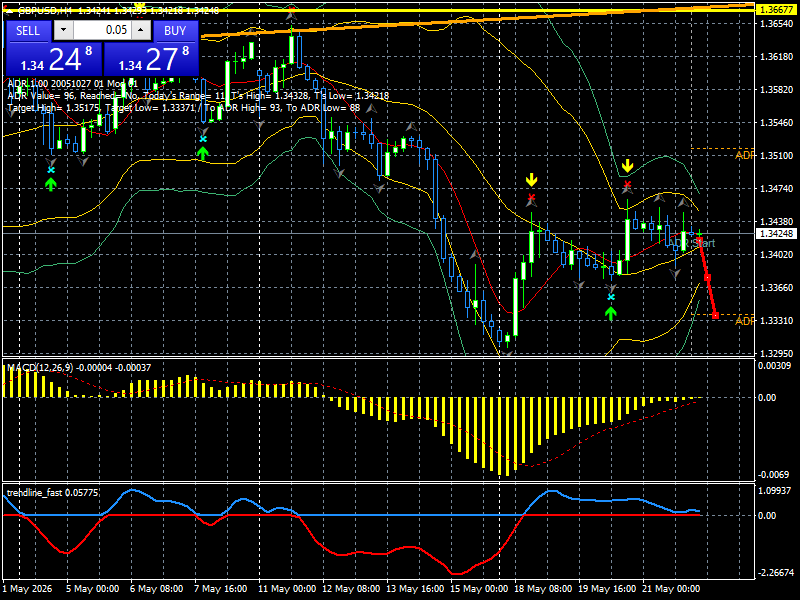Click the 1.32950 value on price scale
Screen dimensions: 800x600
pyautogui.click(x=776, y=353)
